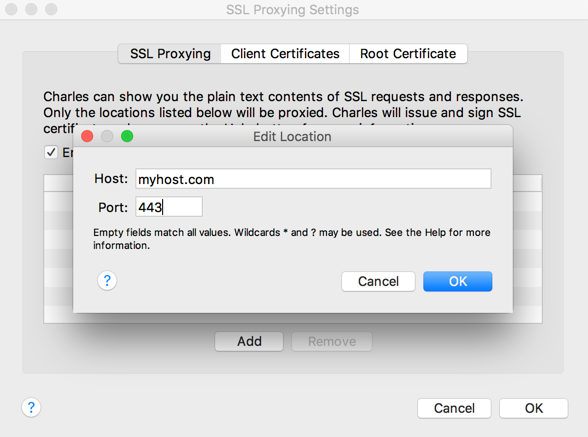Image resolution: width=588 pixels, height=437 pixels.
Task: Focus the Host field containing myhost.com
Action: point(313,179)
